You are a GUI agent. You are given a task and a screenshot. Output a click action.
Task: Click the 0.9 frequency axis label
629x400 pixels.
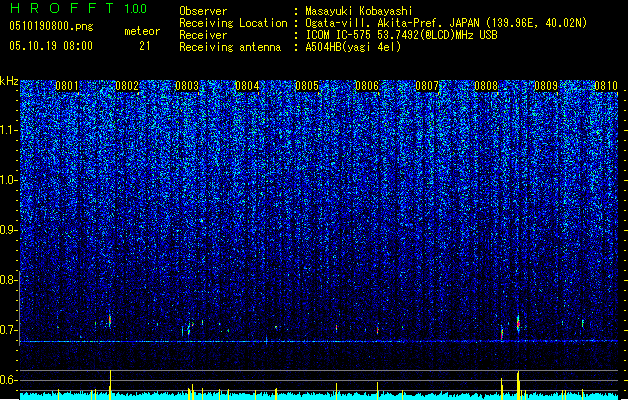click(x=9, y=230)
